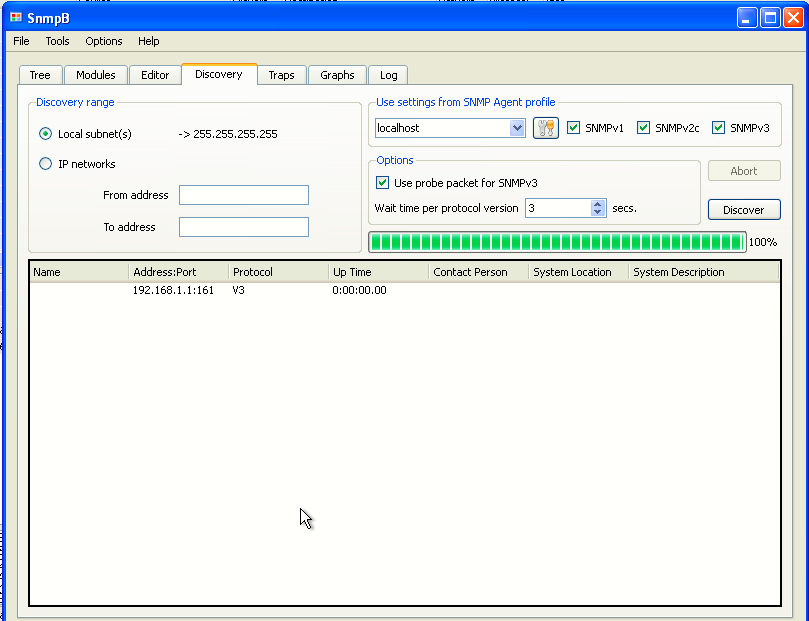The height and width of the screenshot is (621, 809).
Task: Select the 192.168.1.1:161 result row
Action: [x=404, y=290]
